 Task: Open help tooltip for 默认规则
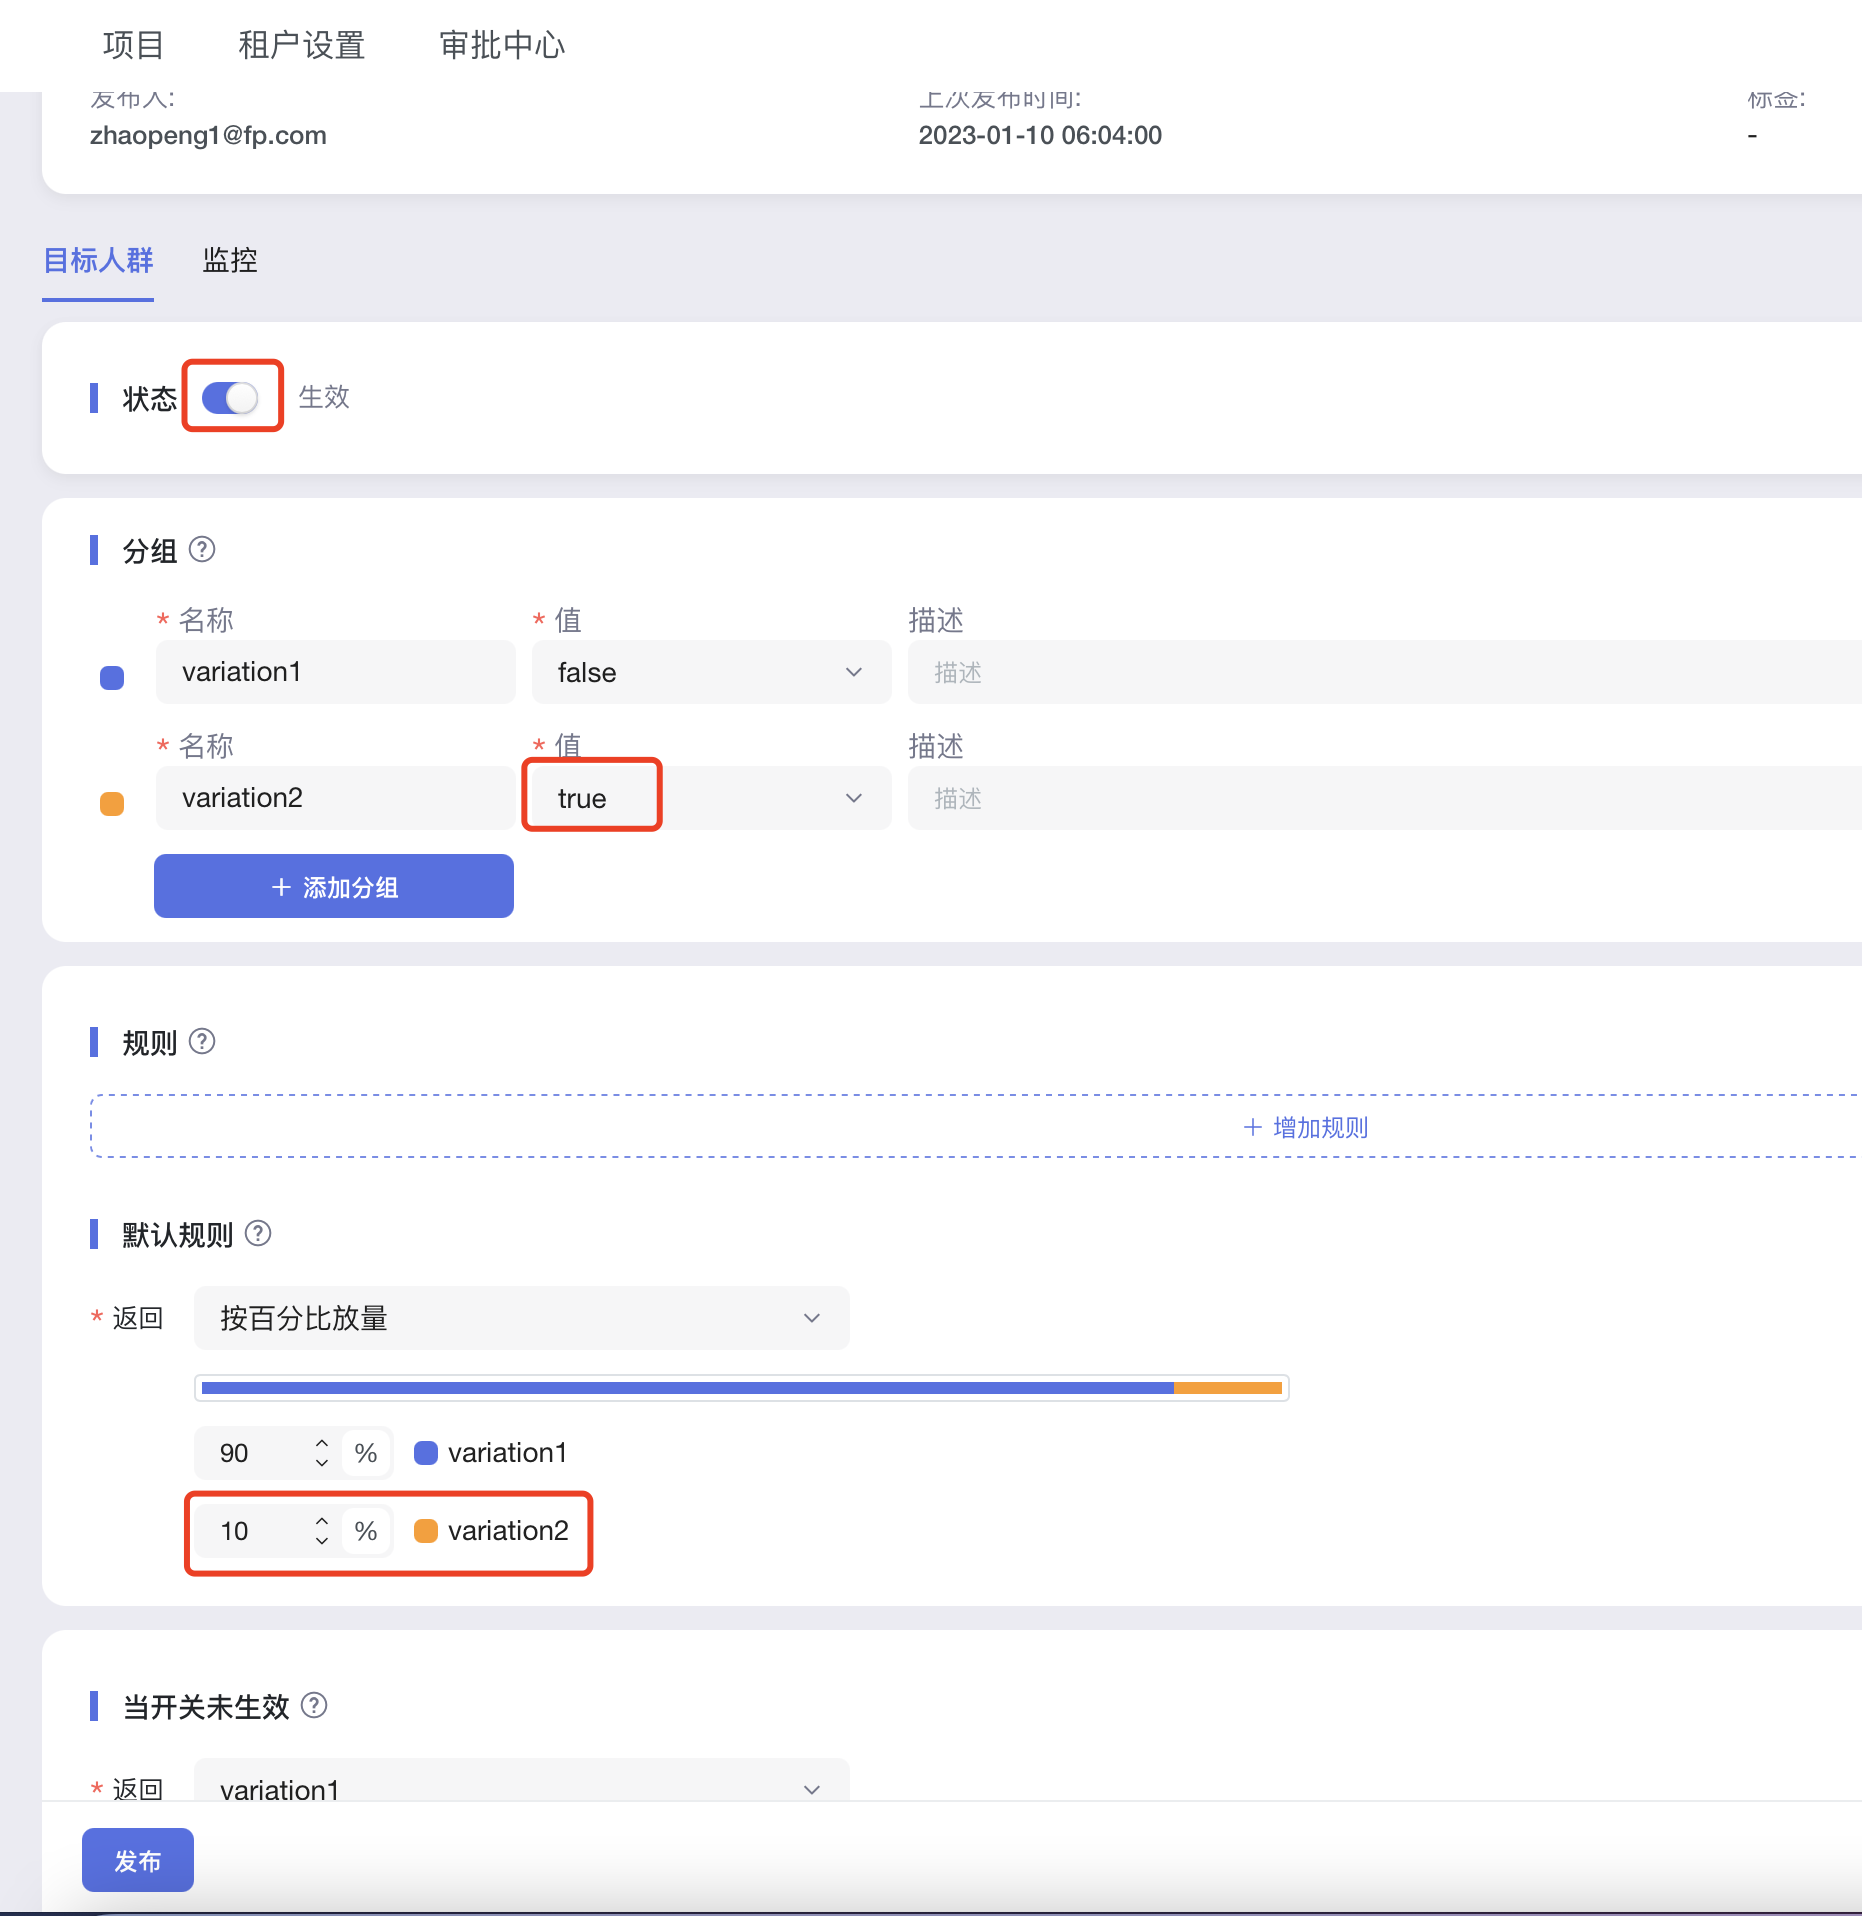[258, 1234]
